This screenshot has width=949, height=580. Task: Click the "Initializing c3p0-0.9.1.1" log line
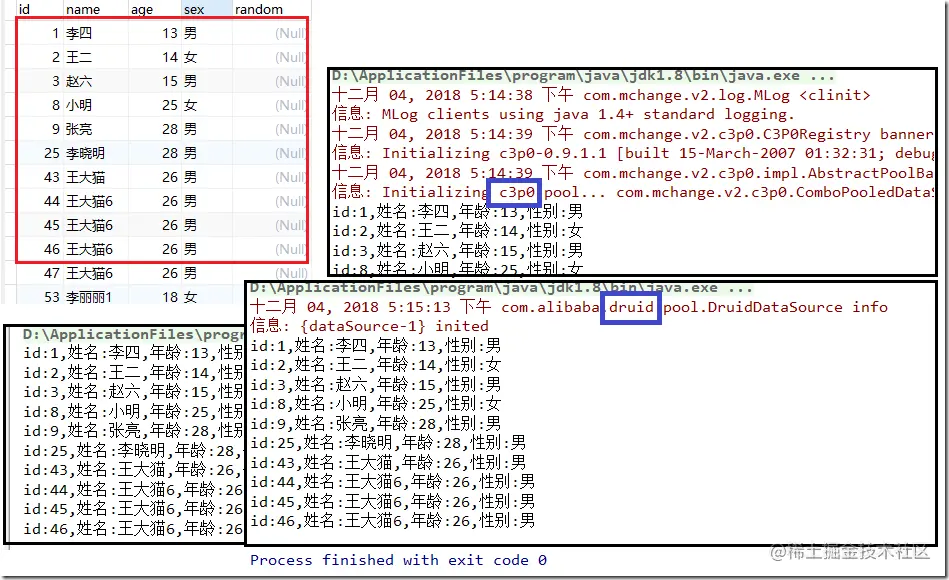coord(633,153)
